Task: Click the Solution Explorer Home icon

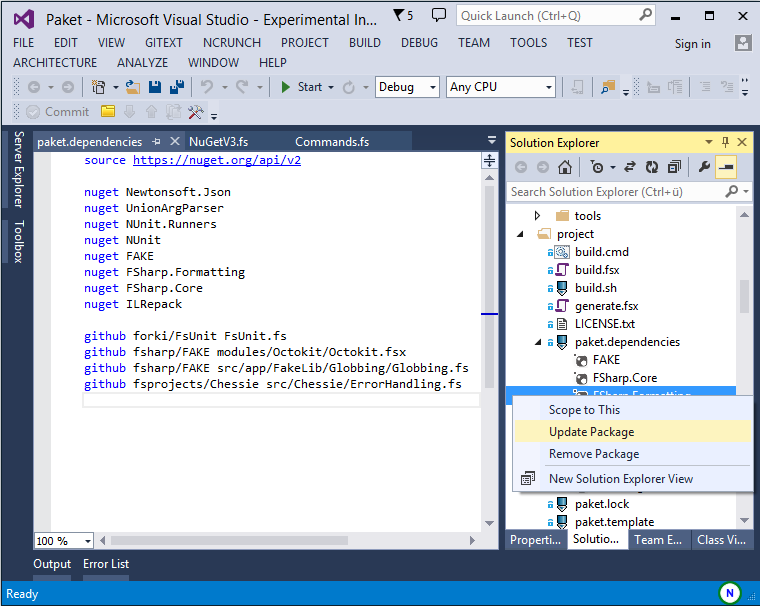Action: 565,167
